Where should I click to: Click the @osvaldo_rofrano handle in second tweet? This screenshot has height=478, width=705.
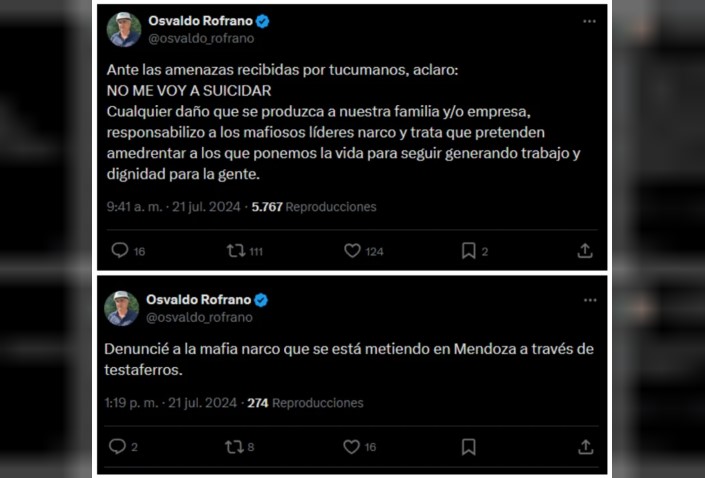tap(200, 317)
